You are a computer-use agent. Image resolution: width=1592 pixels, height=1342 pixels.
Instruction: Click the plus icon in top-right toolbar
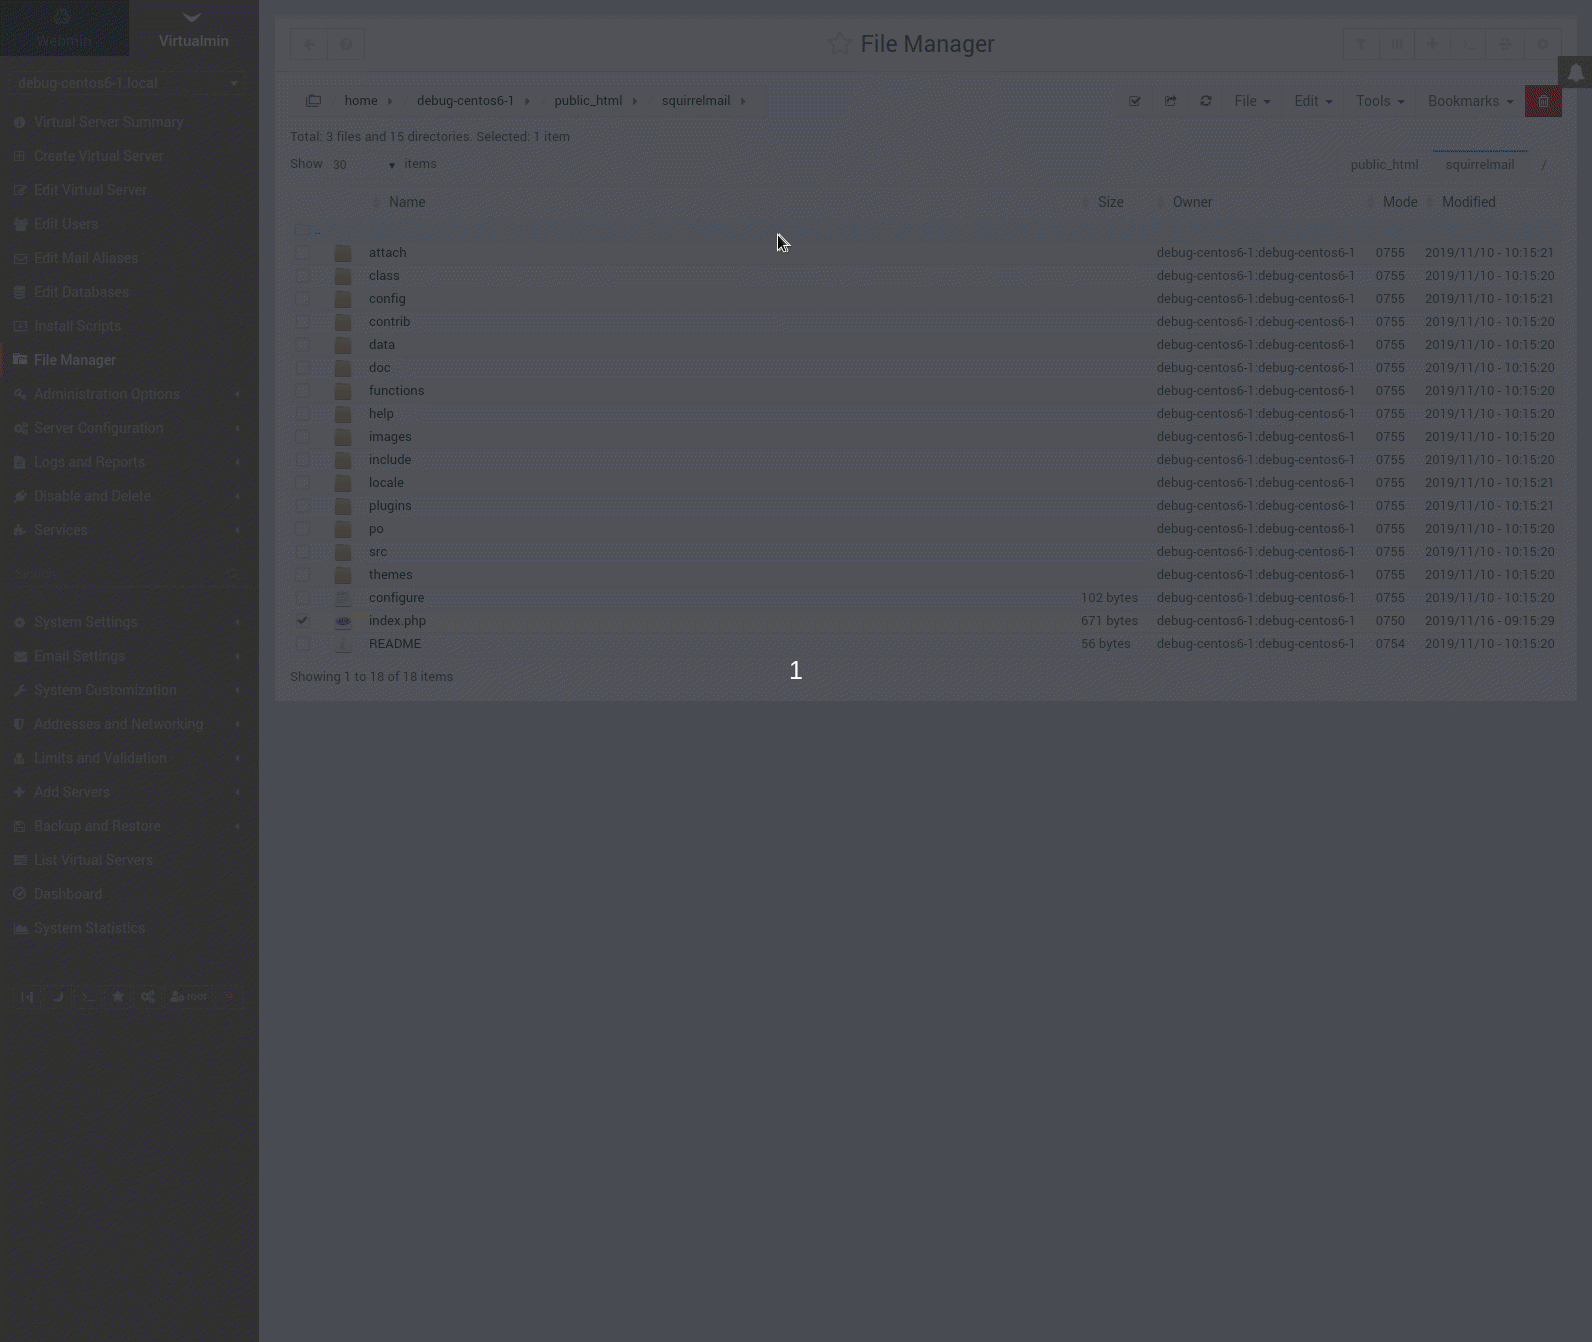click(1433, 44)
